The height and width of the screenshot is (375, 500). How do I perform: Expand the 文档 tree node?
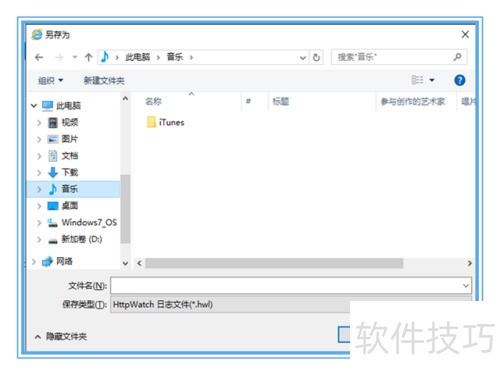click(x=39, y=156)
